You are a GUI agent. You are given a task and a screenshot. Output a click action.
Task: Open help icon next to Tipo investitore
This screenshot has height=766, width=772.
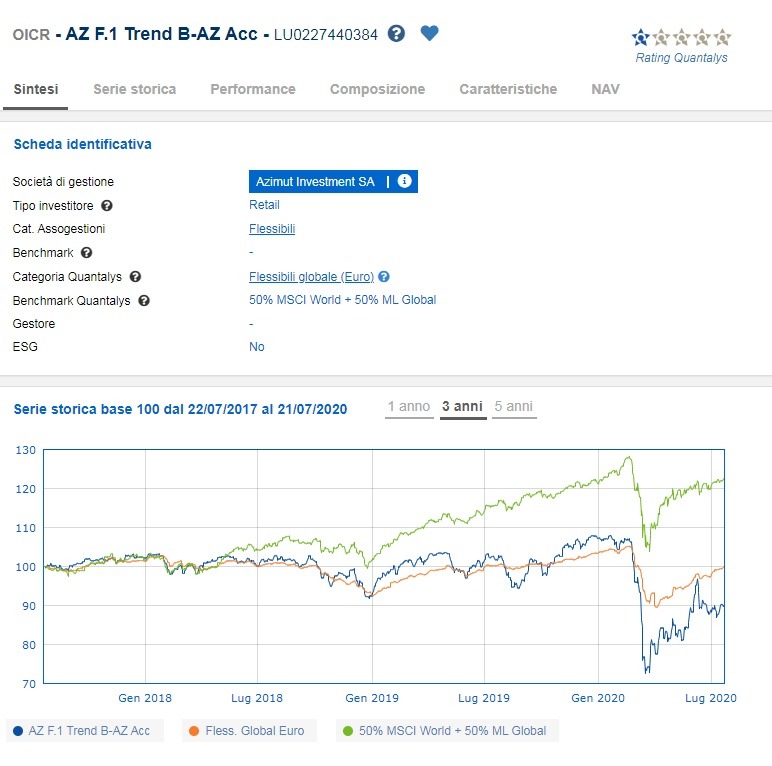pyautogui.click(x=107, y=206)
